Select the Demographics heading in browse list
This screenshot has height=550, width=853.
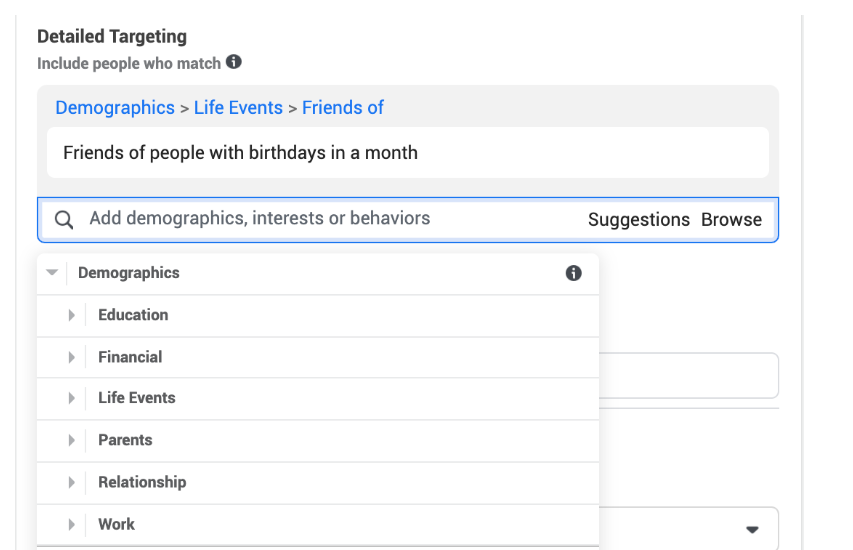tap(129, 273)
